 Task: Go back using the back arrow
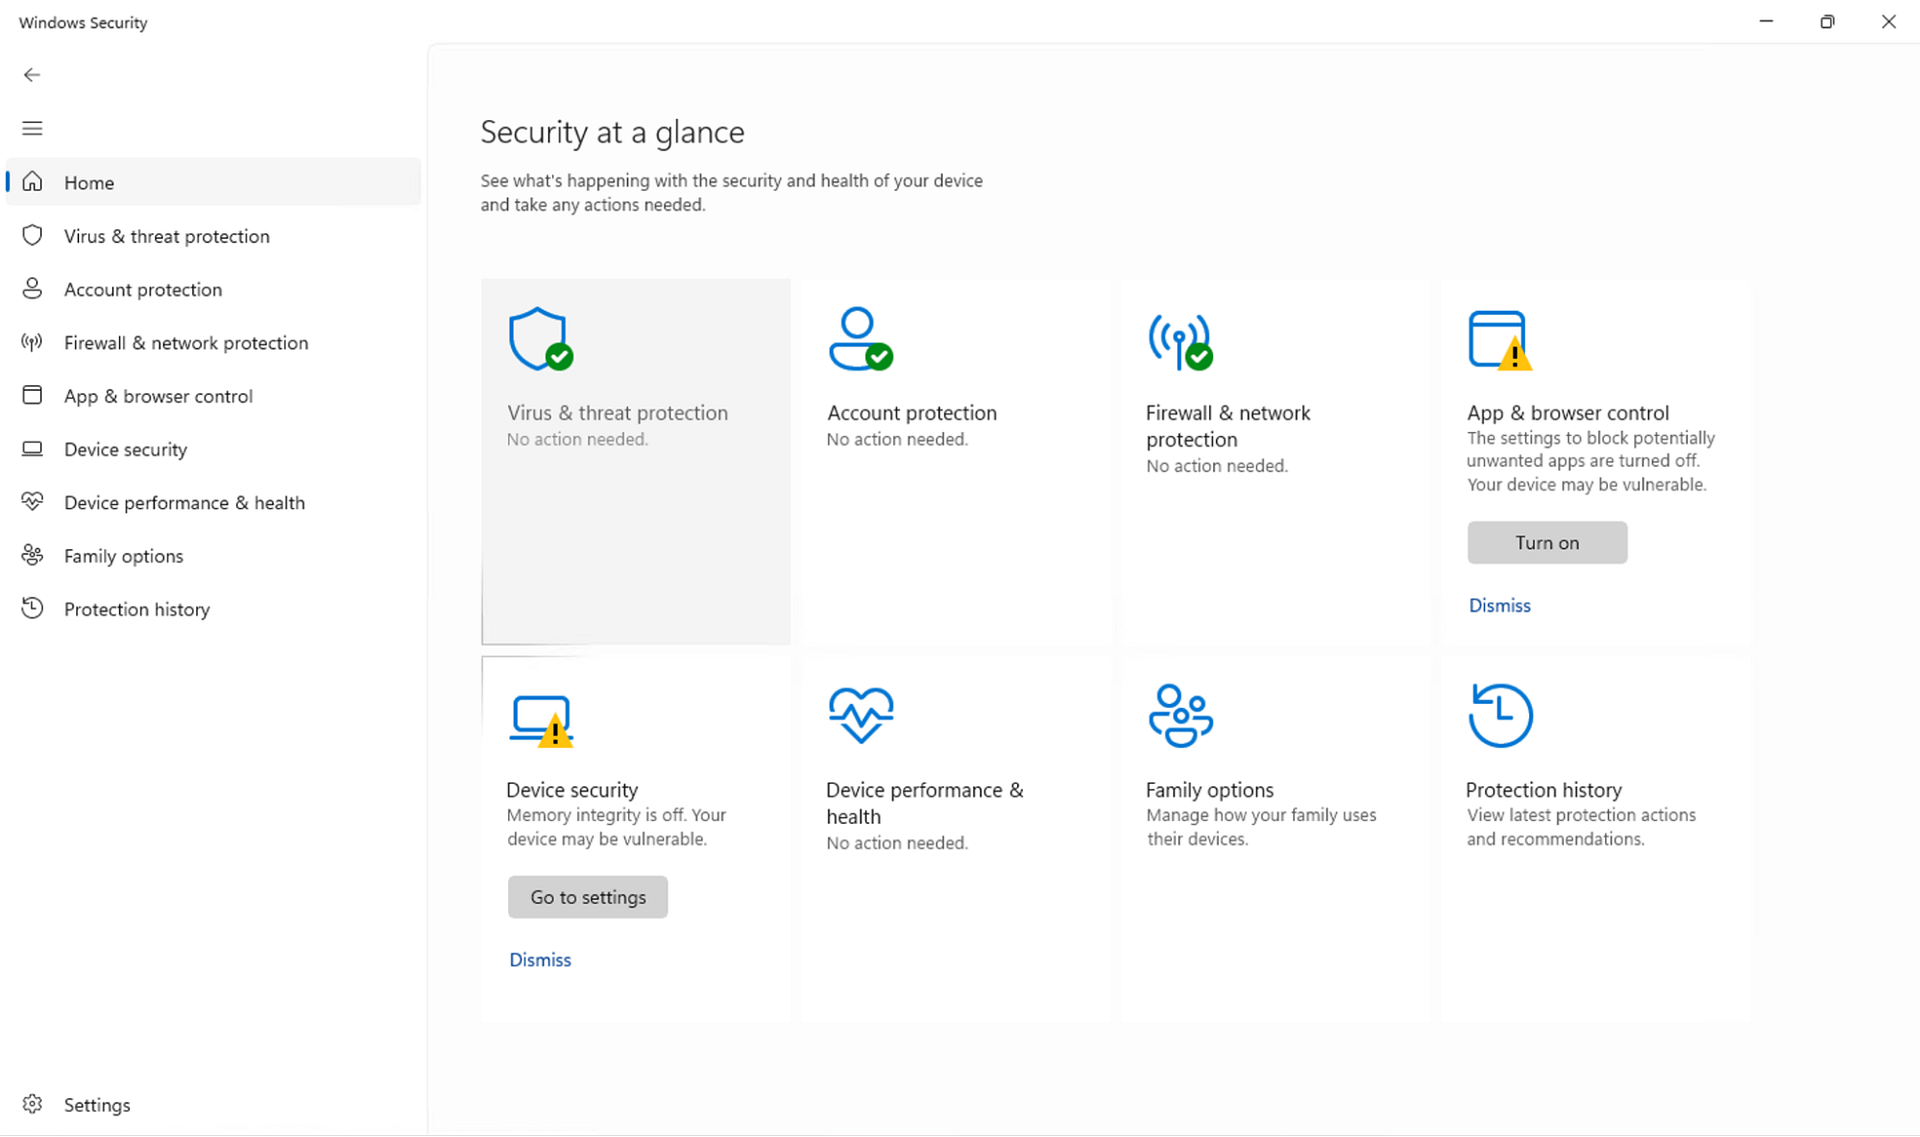(32, 75)
